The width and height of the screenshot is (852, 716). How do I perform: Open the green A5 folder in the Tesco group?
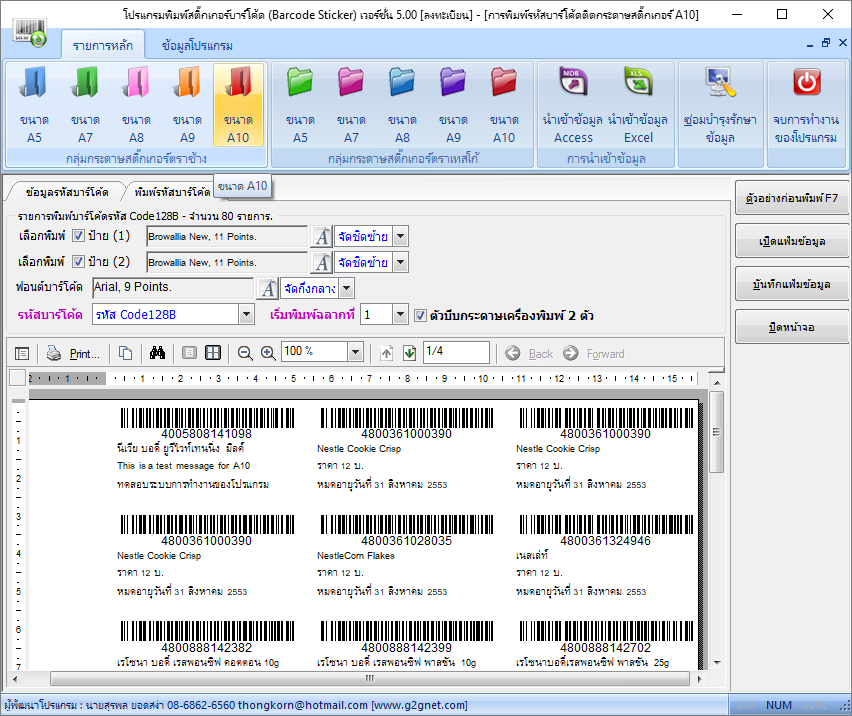pyautogui.click(x=300, y=105)
